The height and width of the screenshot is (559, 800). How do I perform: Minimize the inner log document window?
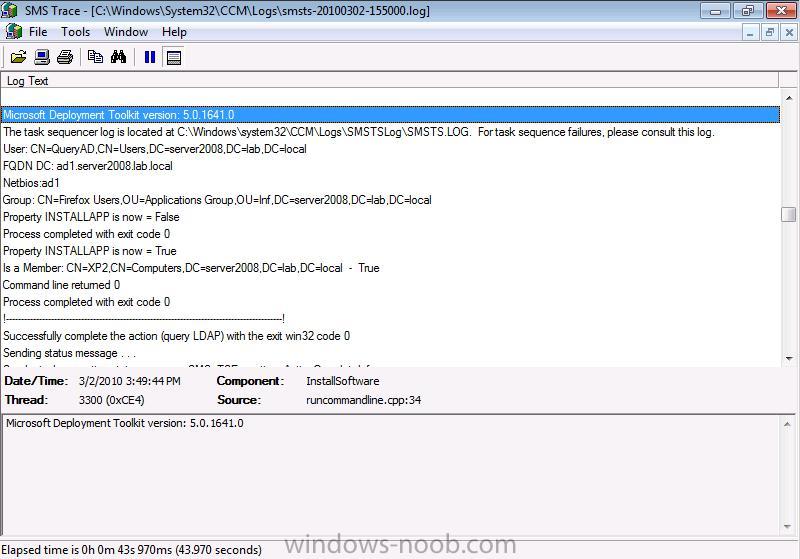(749, 33)
